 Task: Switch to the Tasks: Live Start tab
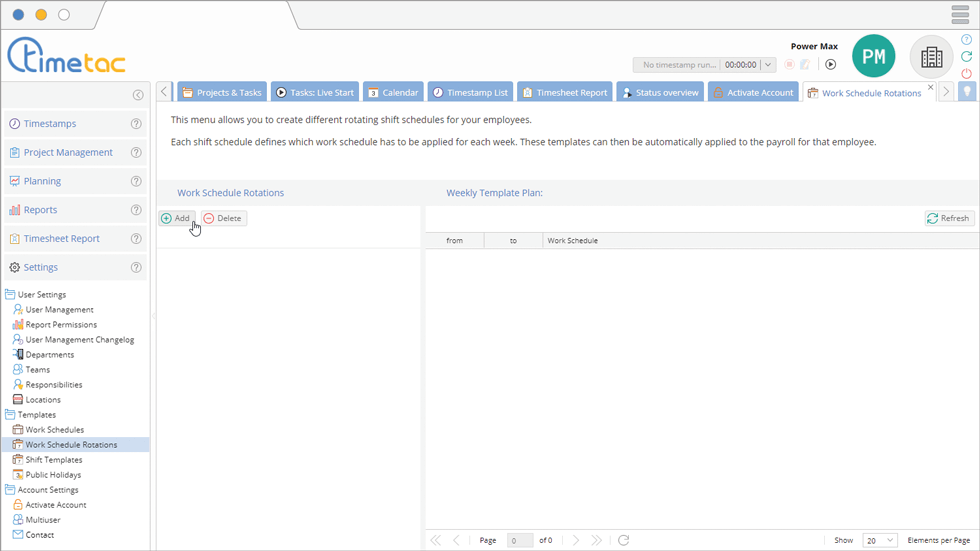315,92
